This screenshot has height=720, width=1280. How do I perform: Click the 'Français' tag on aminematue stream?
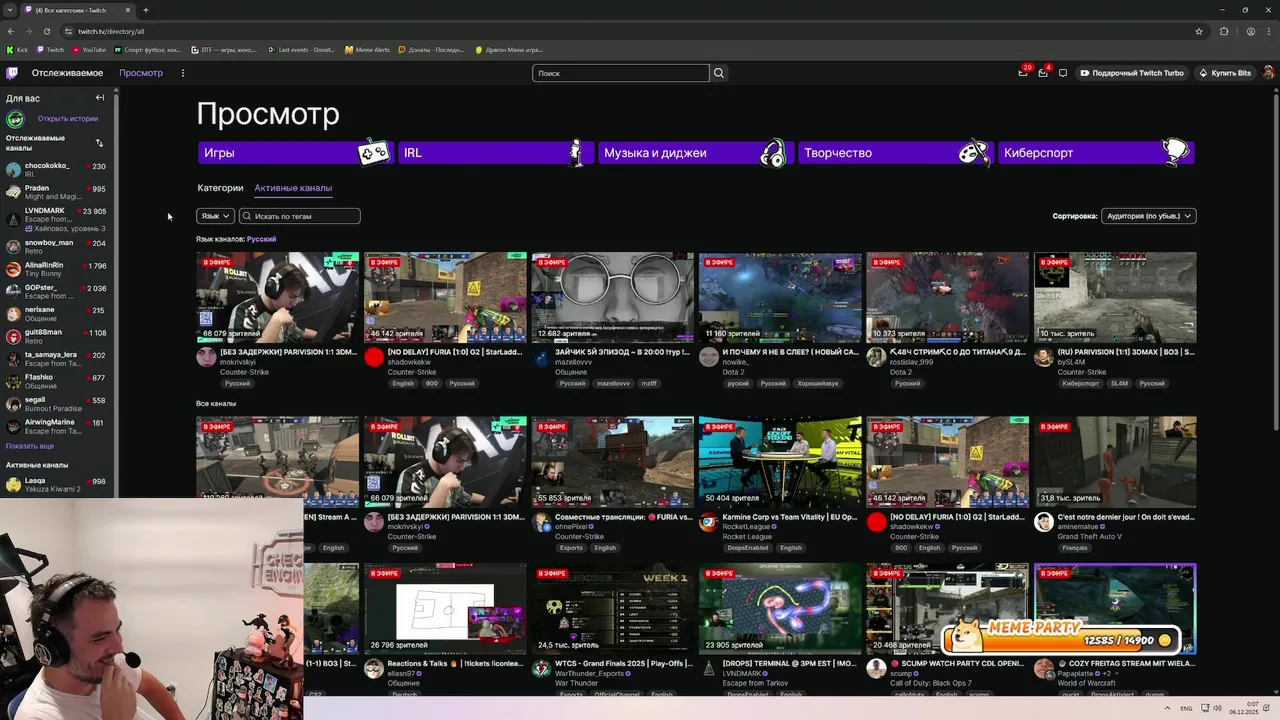click(x=1075, y=548)
